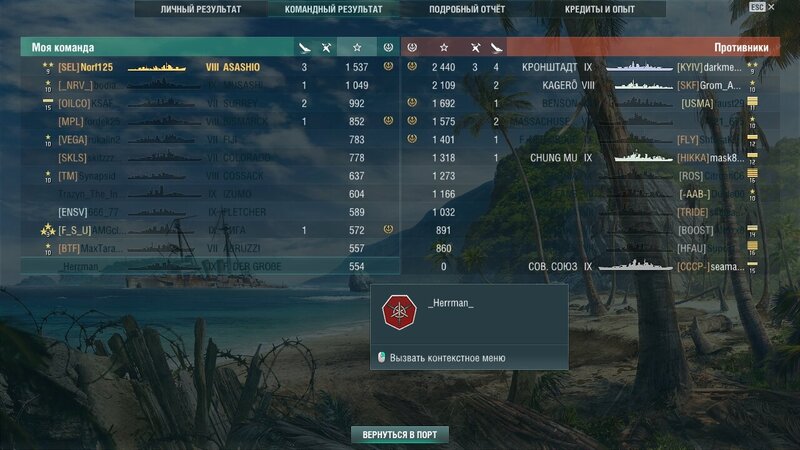800x450 pixels.
Task: Sort my team by ships destroyed icon
Action: 327,47
